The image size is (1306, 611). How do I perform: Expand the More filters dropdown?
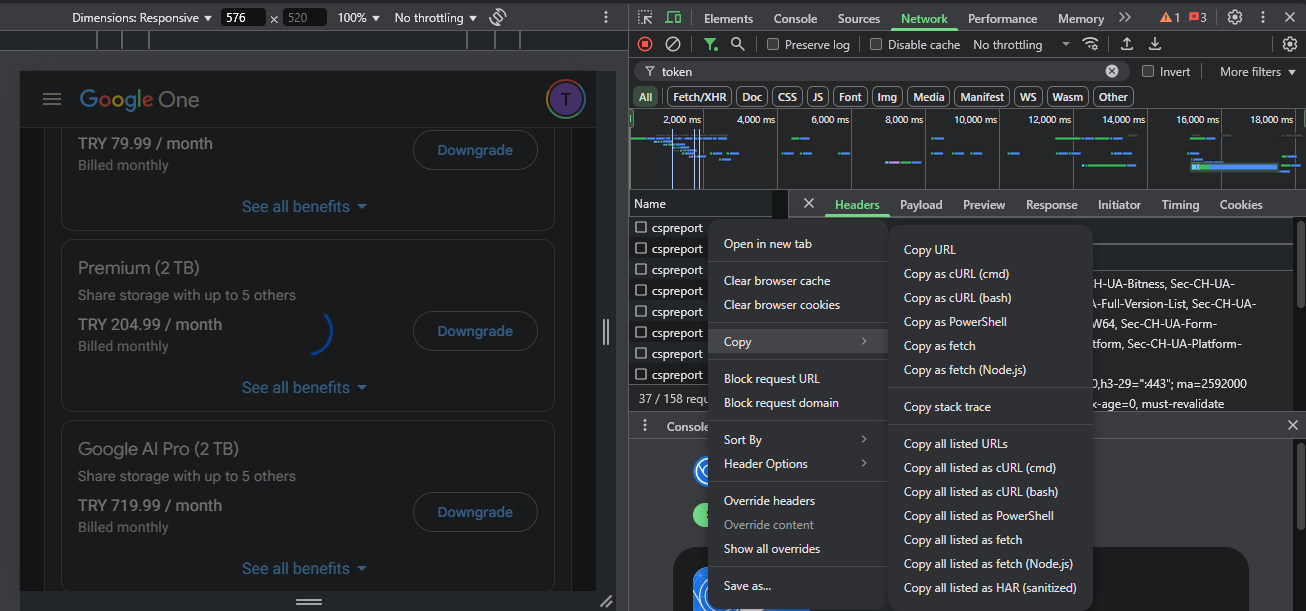(1256, 71)
